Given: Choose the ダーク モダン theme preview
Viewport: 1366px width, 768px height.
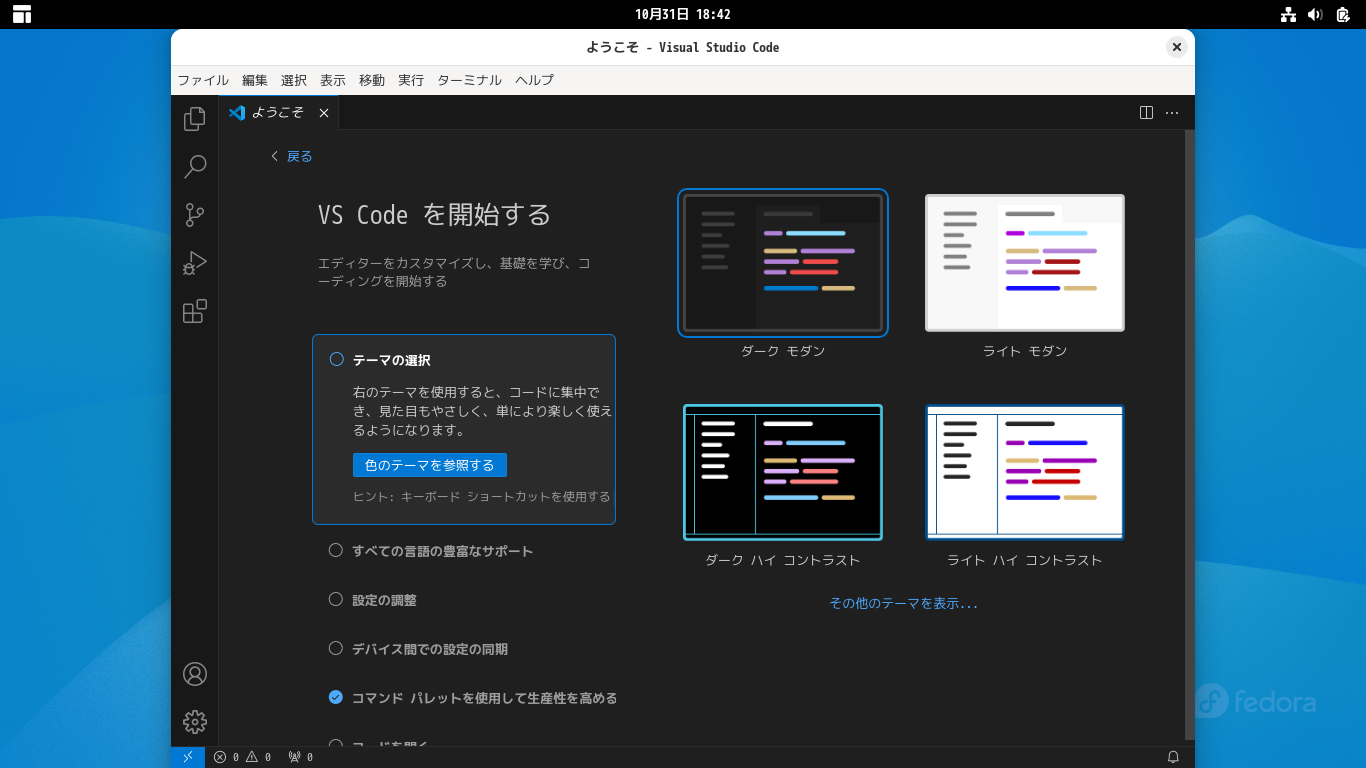Looking at the screenshot, I should point(783,263).
